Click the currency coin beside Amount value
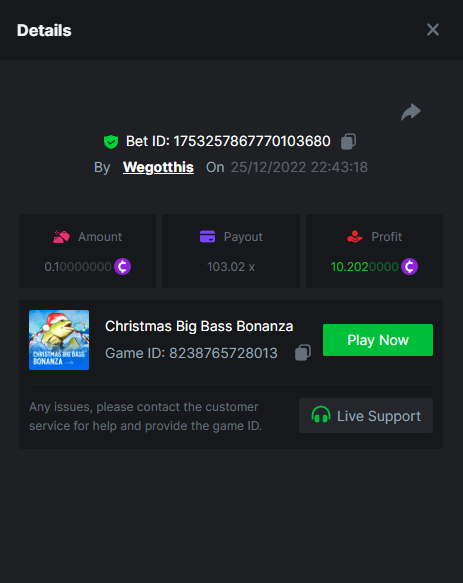 122,267
